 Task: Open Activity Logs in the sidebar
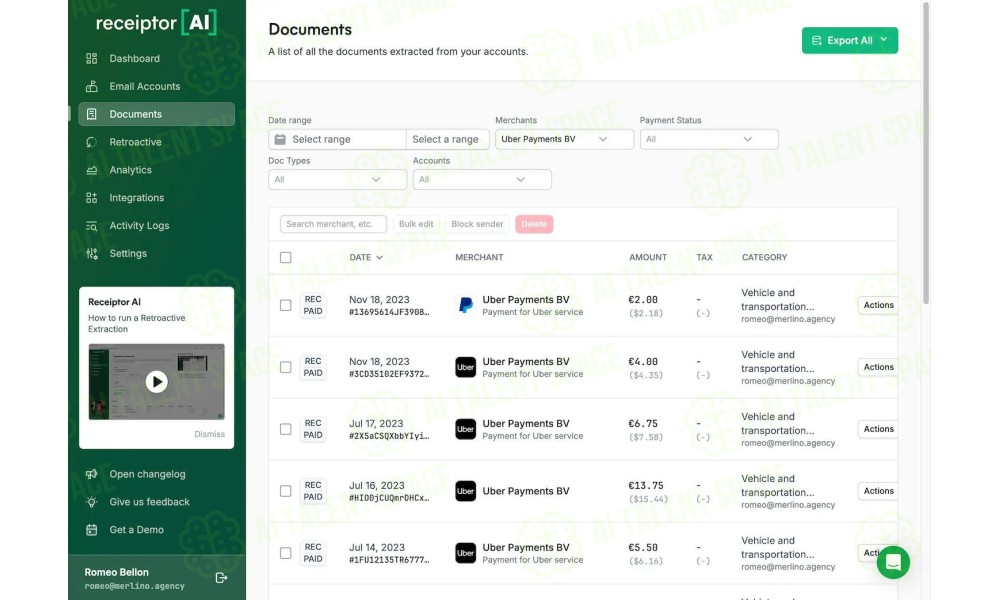pos(156,226)
